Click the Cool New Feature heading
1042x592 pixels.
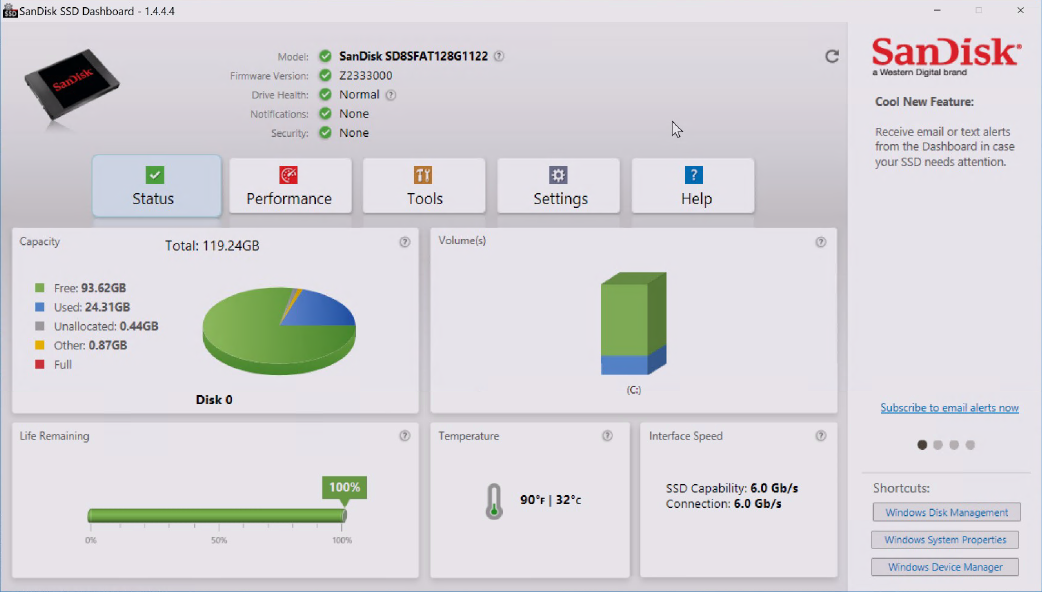(x=924, y=102)
